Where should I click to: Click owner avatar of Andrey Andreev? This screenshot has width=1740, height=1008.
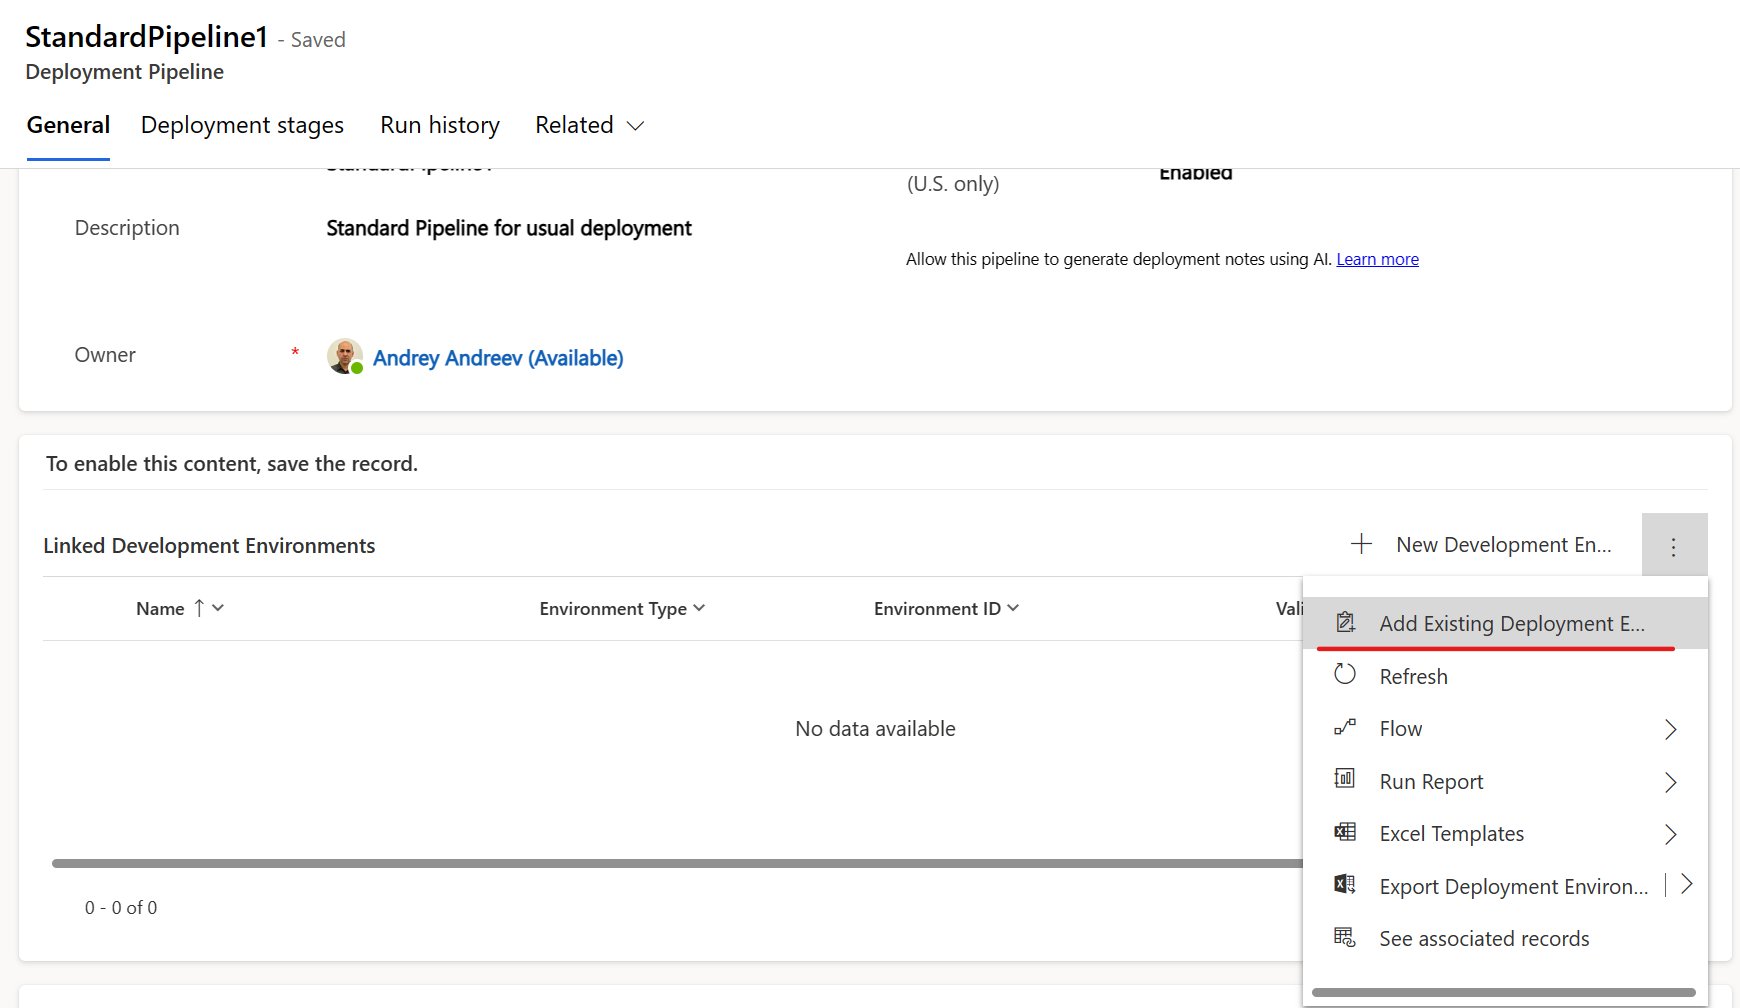[344, 356]
